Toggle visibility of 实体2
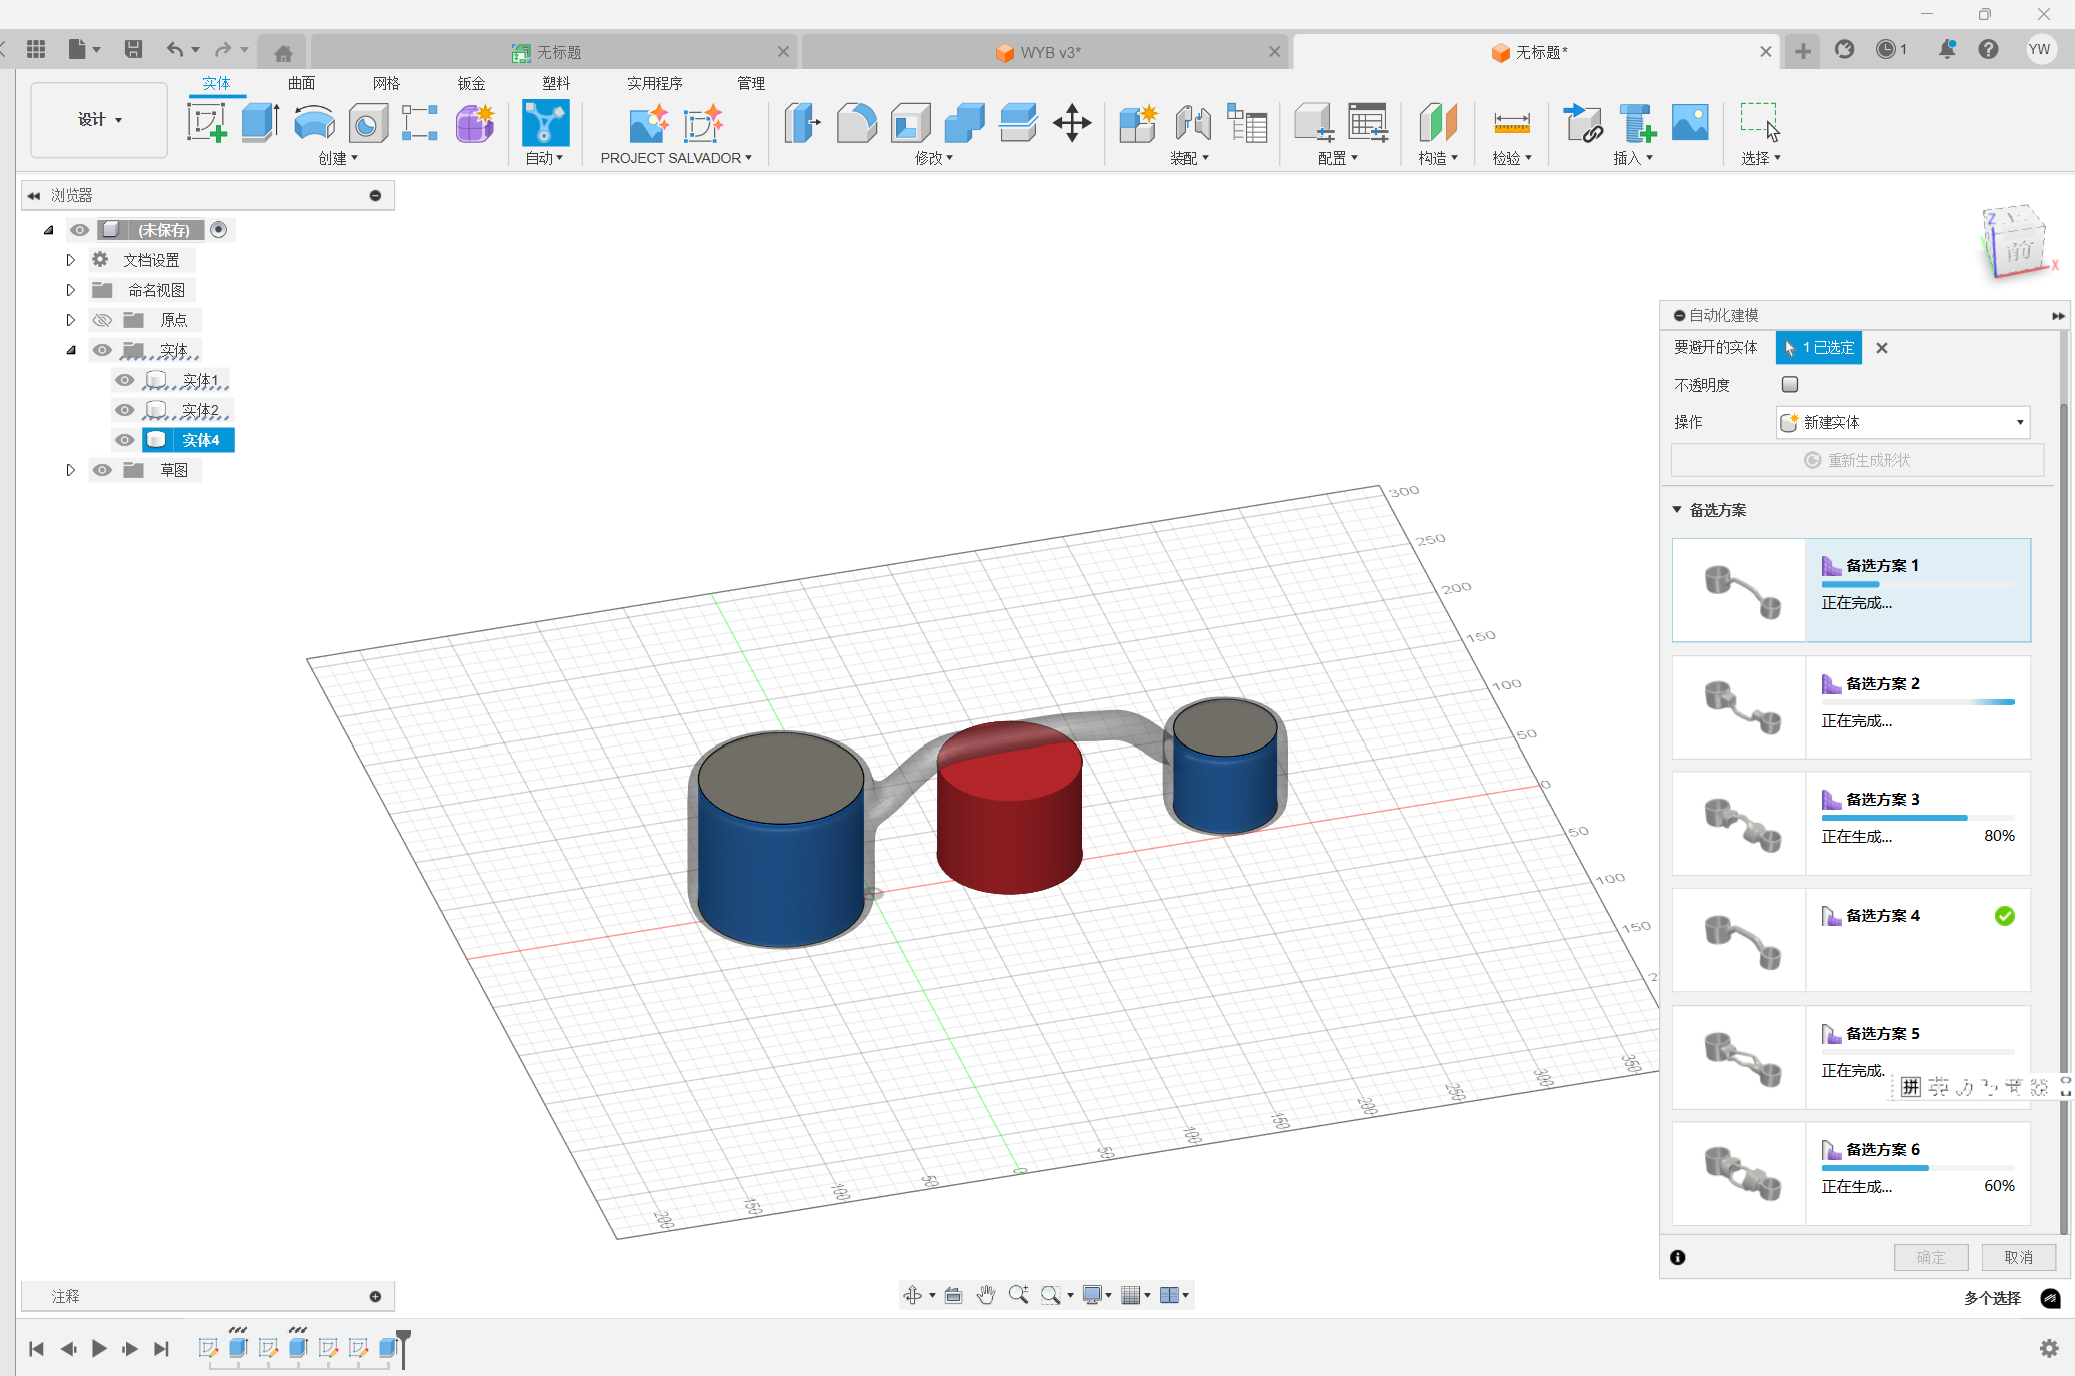This screenshot has width=2075, height=1376. click(x=124, y=410)
